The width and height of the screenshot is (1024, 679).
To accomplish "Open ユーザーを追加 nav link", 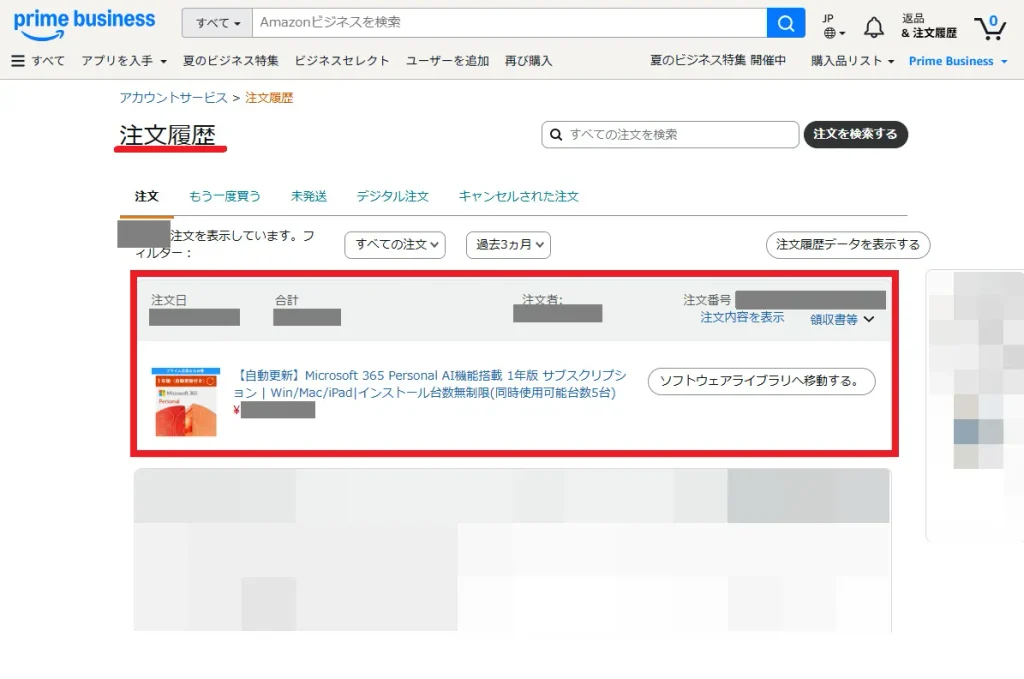I will pyautogui.click(x=447, y=61).
